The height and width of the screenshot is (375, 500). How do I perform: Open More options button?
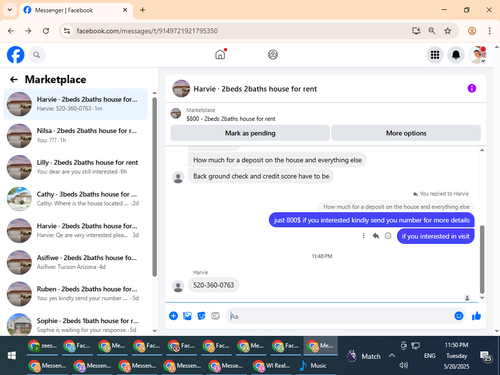406,133
